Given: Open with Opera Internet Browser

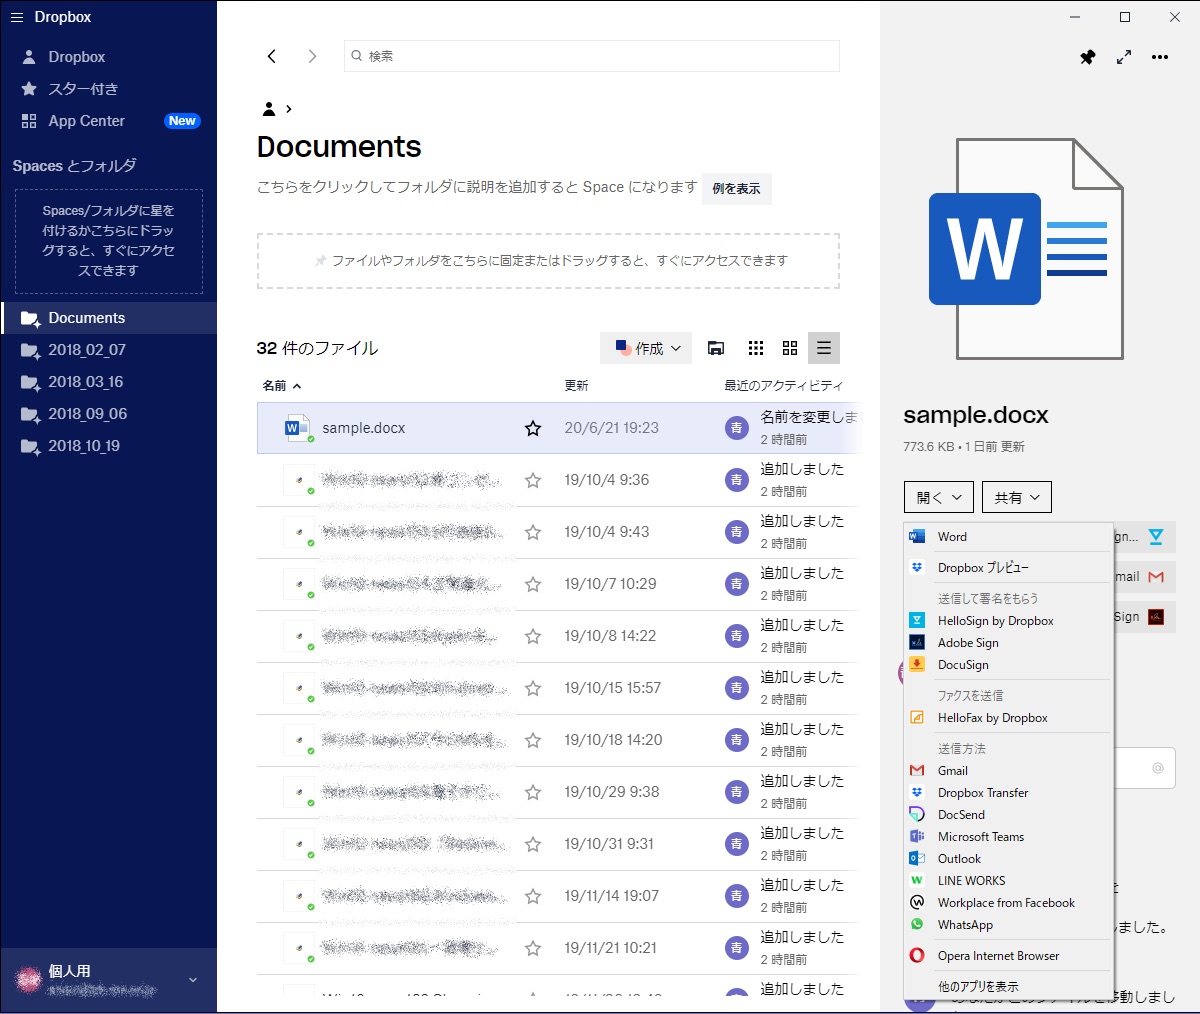Looking at the screenshot, I should tap(1008, 956).
